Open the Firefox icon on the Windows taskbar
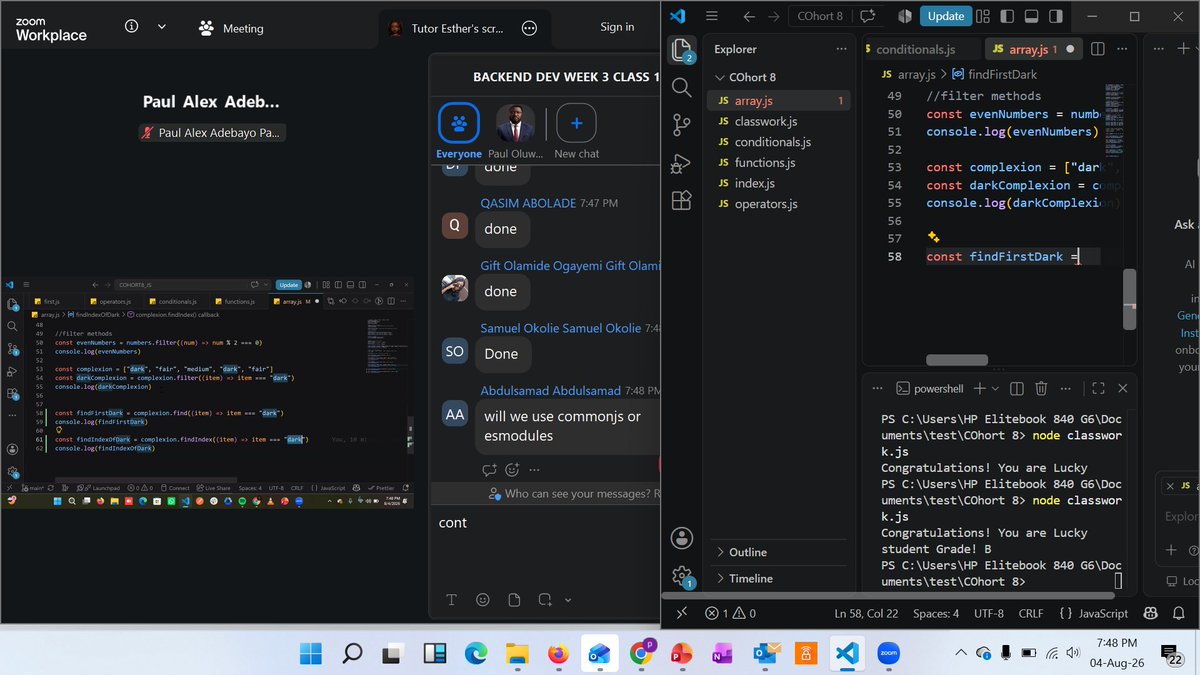This screenshot has width=1200, height=675. (557, 654)
